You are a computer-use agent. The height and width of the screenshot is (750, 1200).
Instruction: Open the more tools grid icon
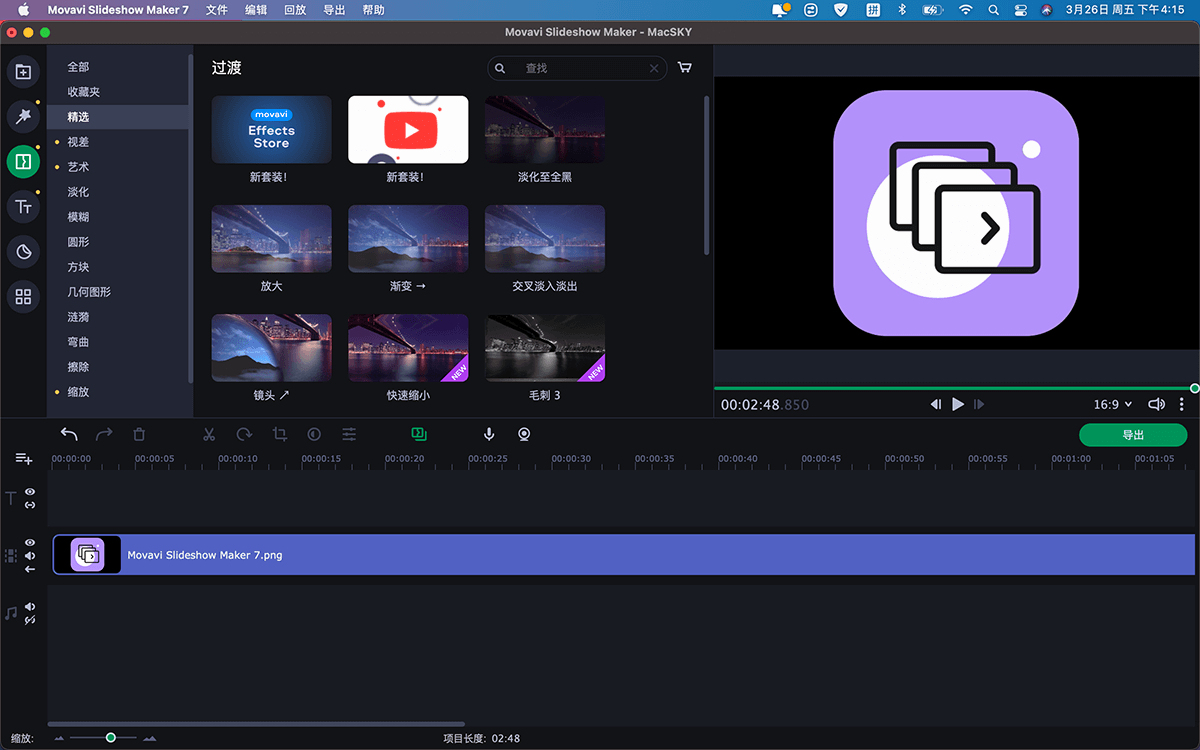[x=23, y=296]
